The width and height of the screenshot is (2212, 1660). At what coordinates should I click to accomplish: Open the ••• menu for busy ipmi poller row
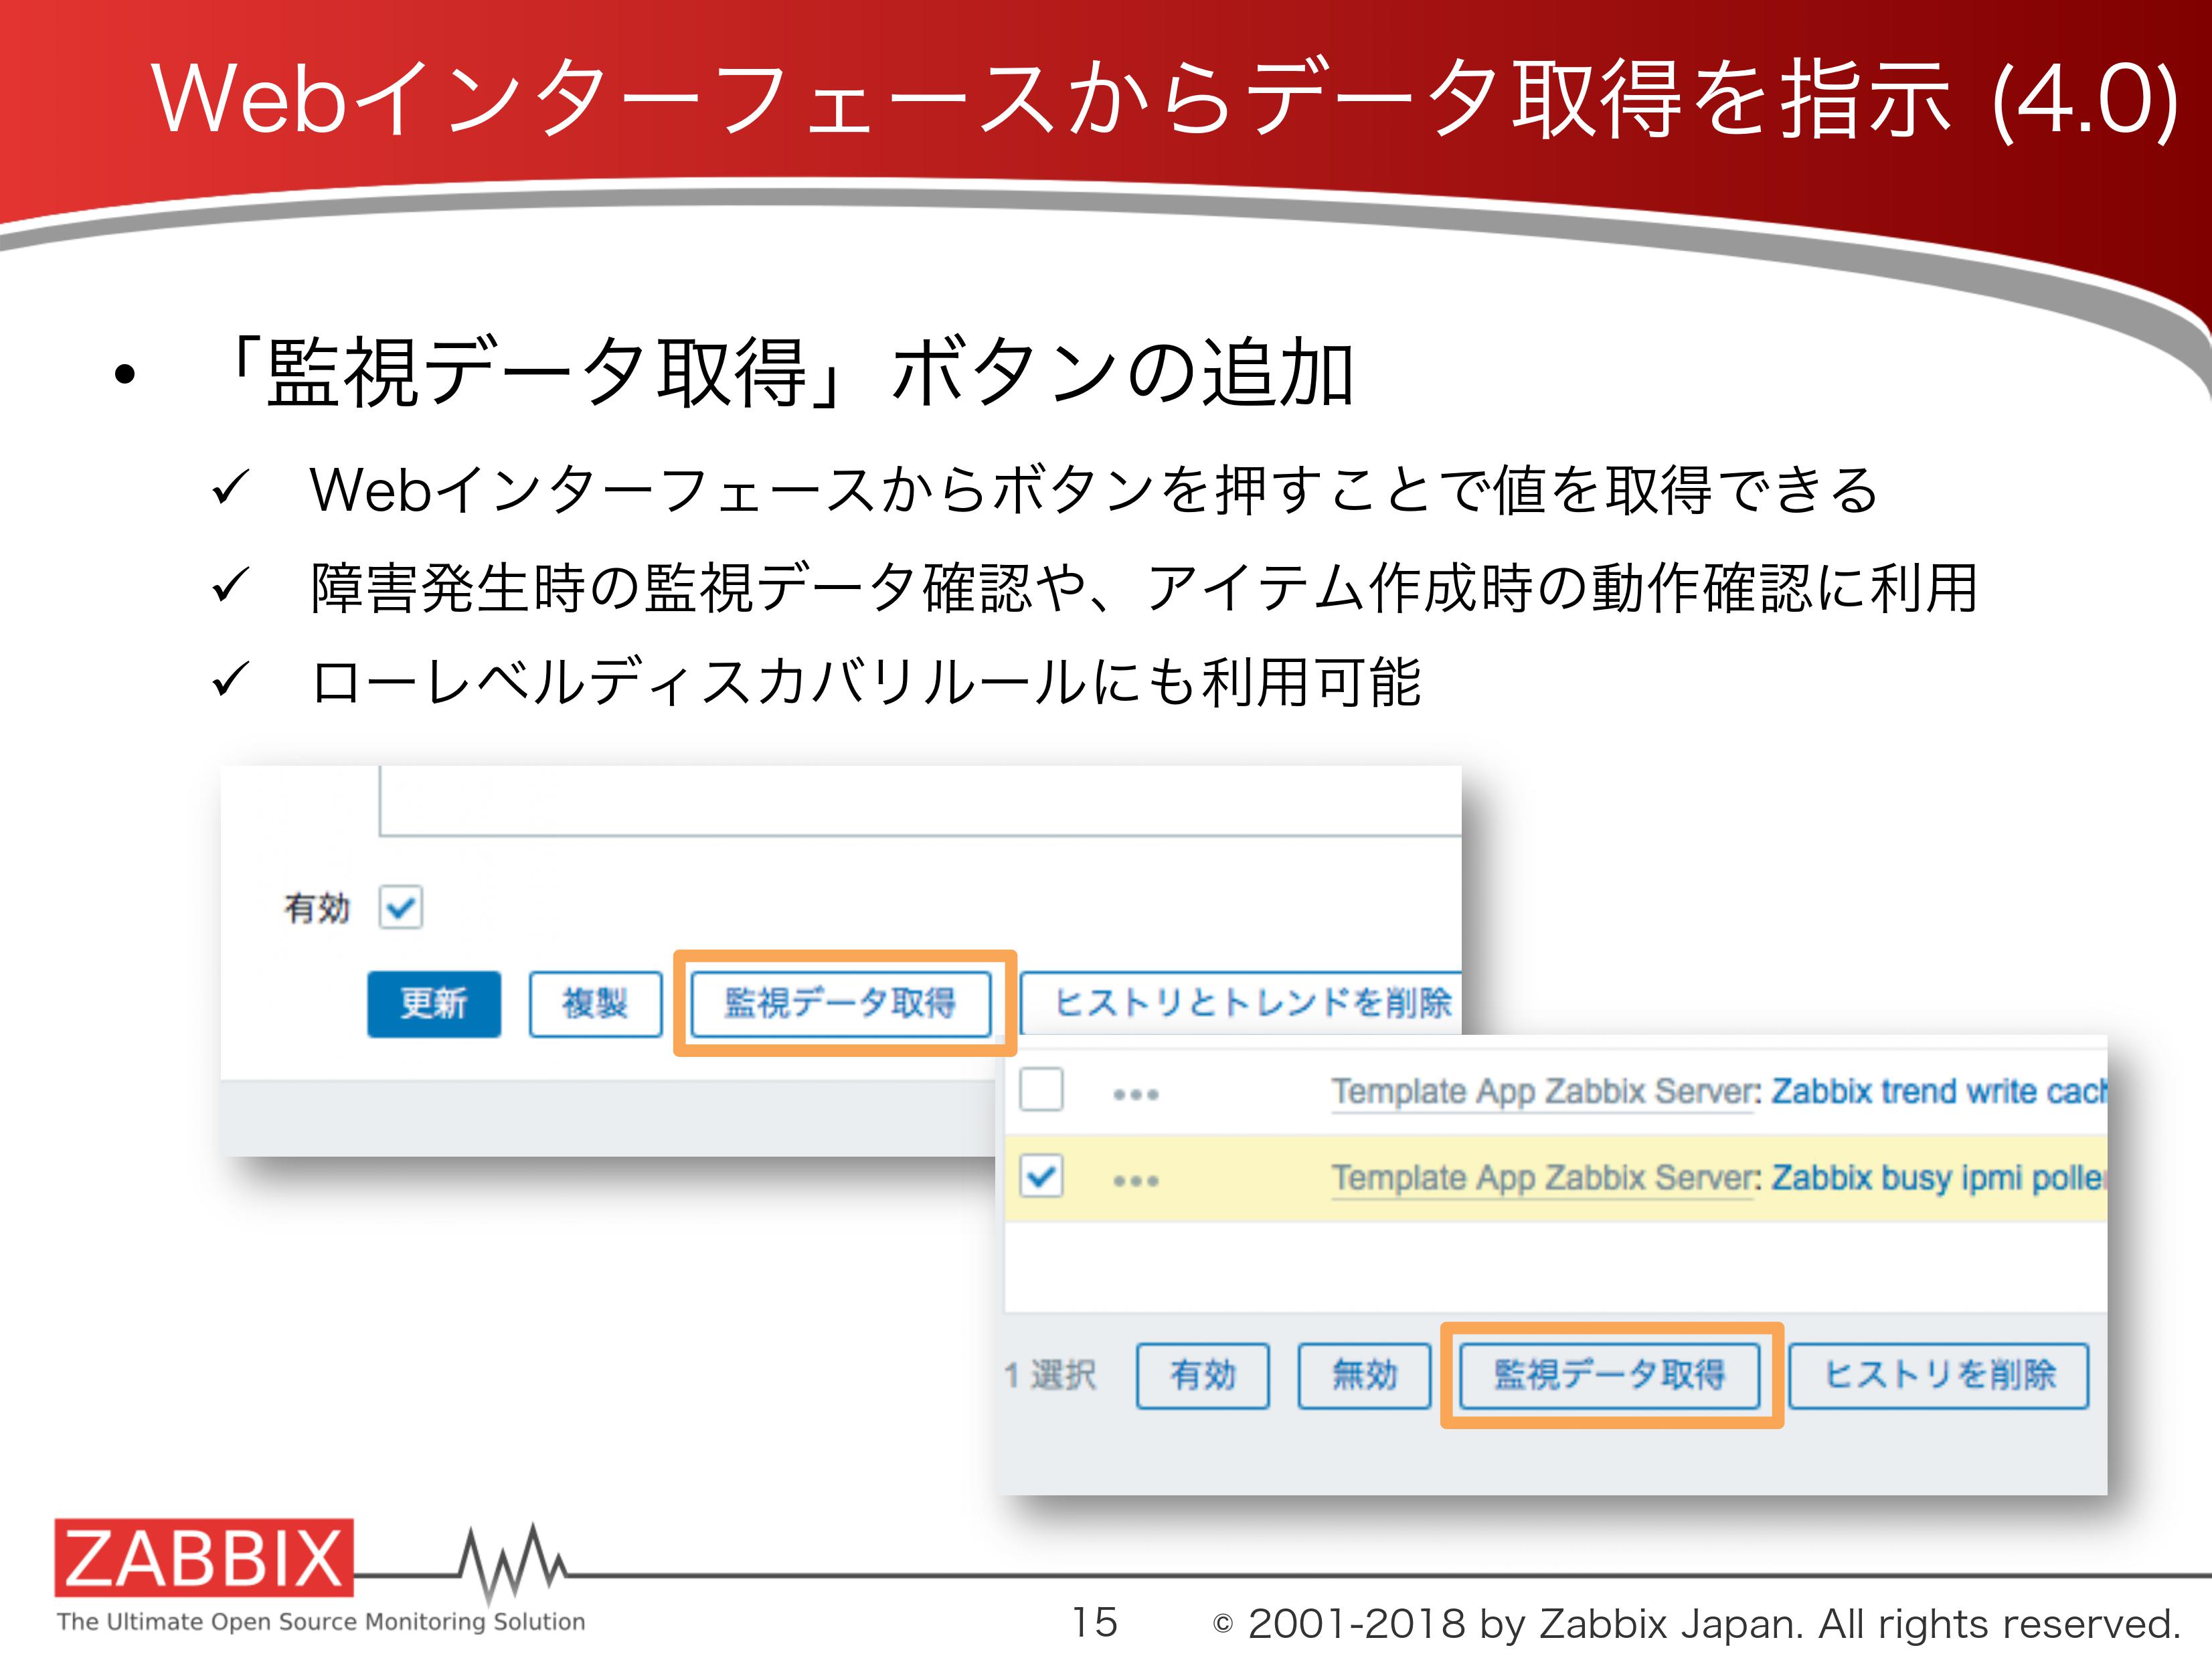1136,1180
